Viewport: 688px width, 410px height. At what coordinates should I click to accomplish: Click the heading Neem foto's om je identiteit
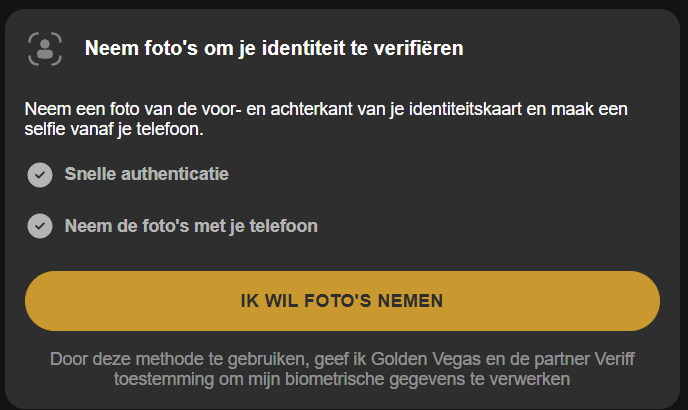click(273, 48)
